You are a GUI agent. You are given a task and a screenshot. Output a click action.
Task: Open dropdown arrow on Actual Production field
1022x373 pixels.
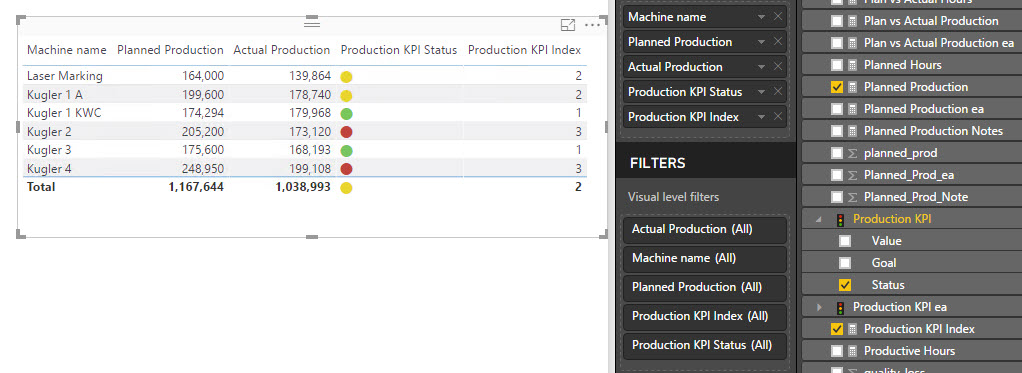tap(761, 67)
